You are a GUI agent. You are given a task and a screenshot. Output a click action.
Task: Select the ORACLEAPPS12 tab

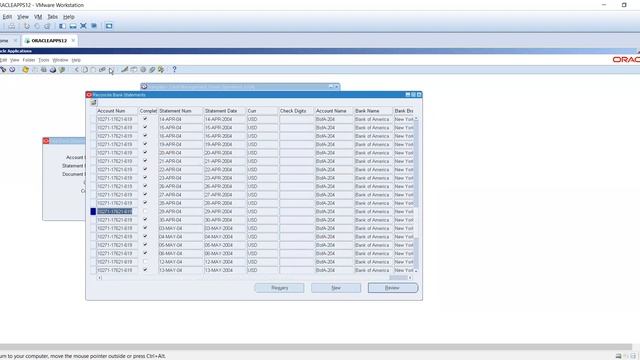pyautogui.click(x=49, y=41)
